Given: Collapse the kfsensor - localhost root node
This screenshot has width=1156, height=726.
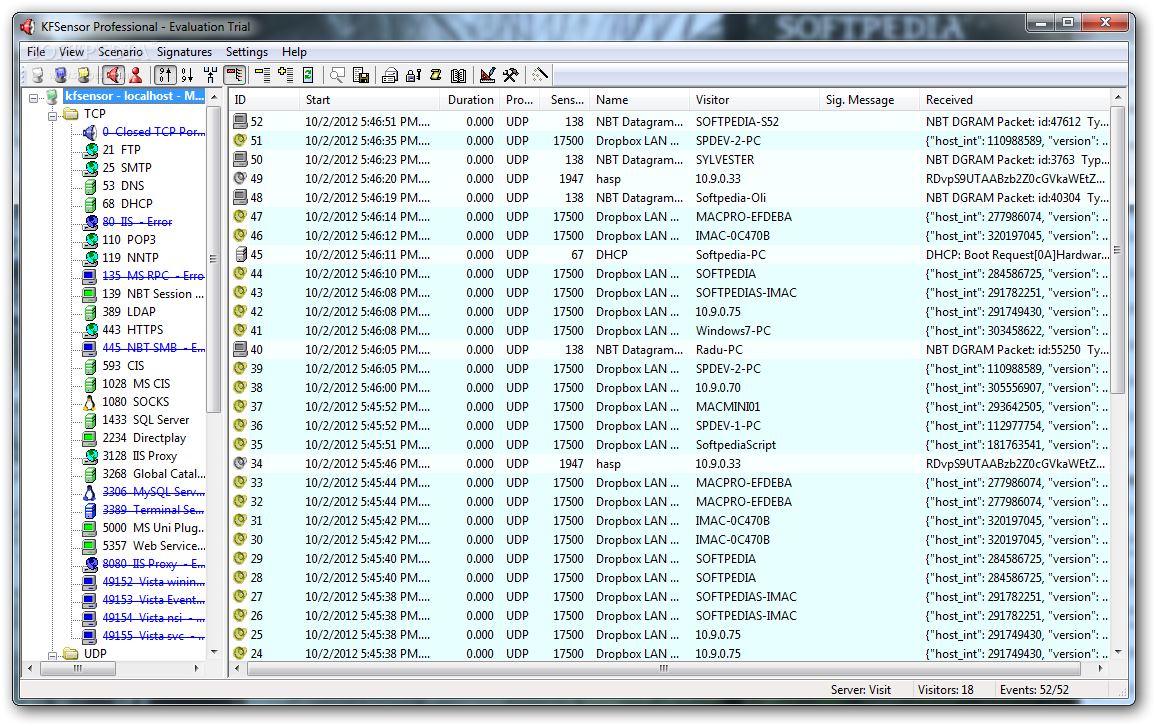Looking at the screenshot, I should (x=33, y=97).
